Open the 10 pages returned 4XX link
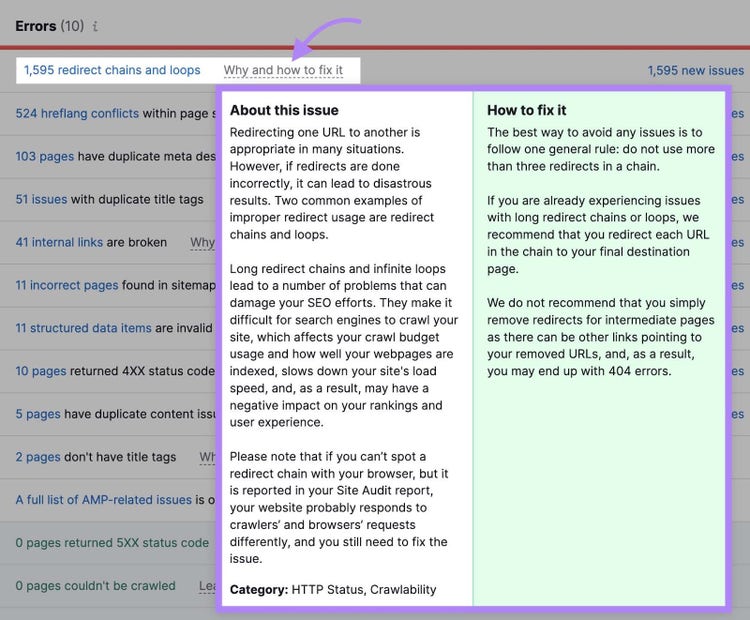Viewport: 750px width, 620px height. coord(41,371)
